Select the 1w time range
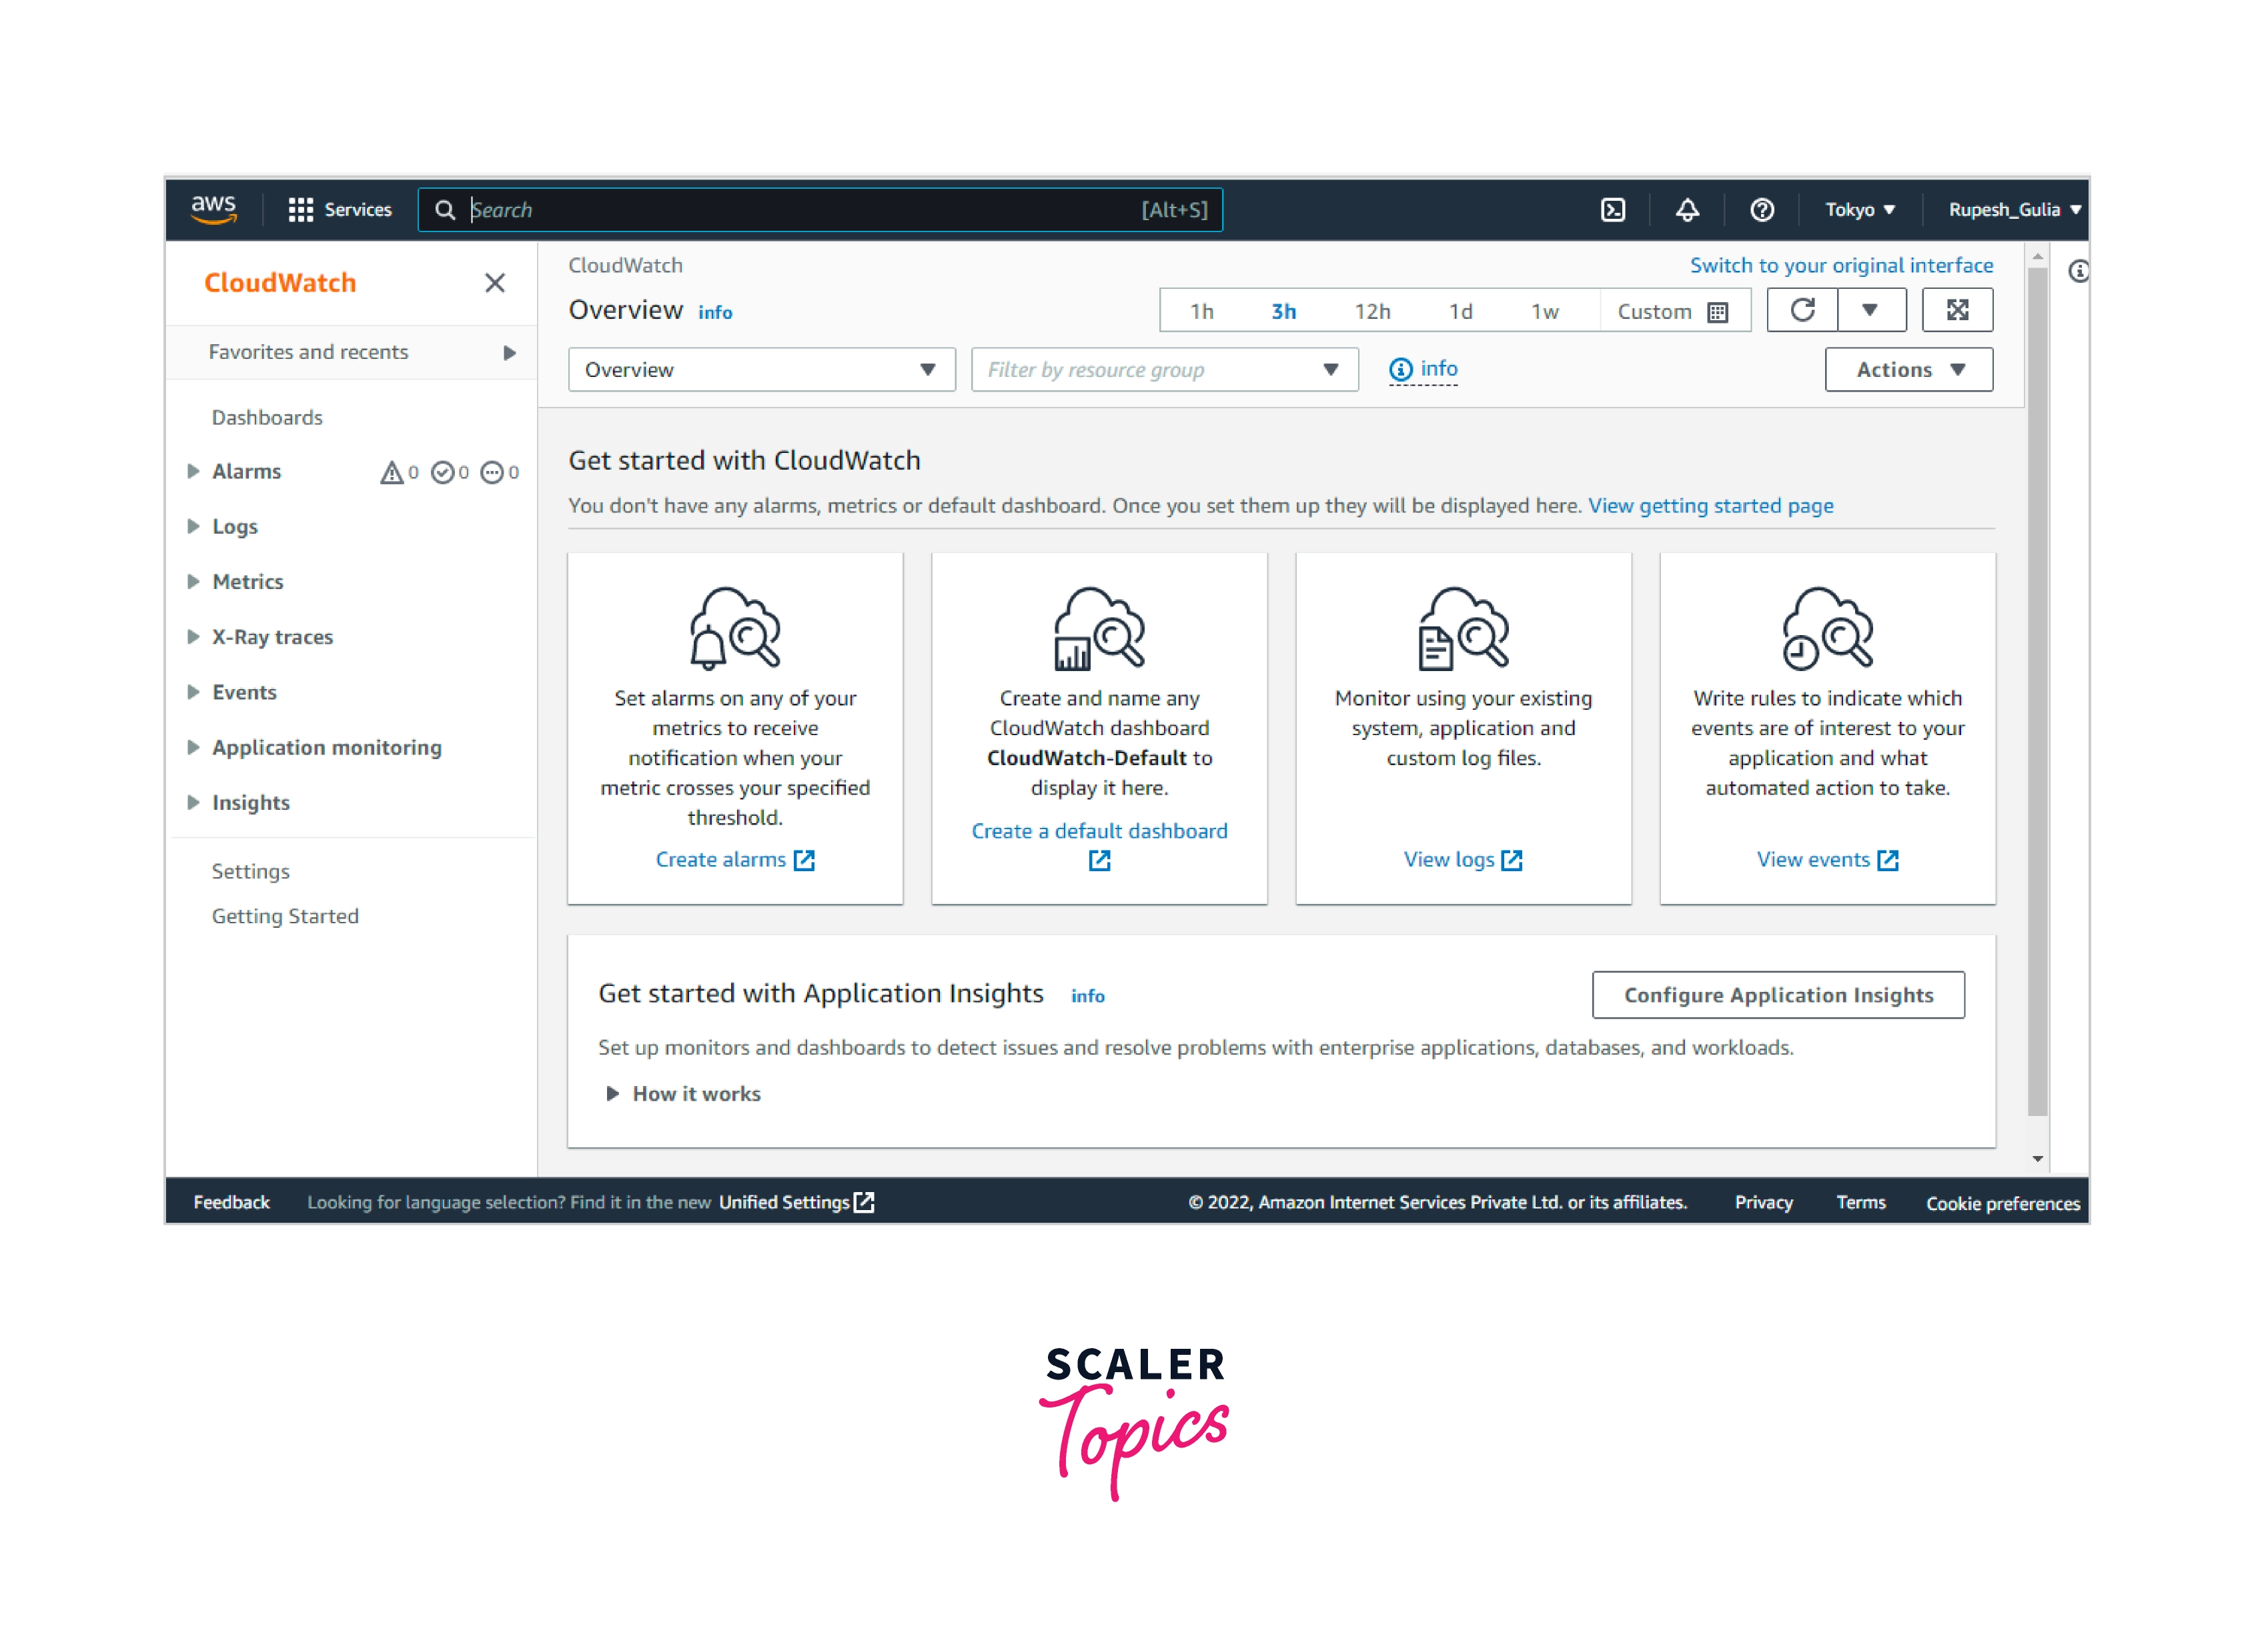2268x1629 pixels. point(1544,312)
